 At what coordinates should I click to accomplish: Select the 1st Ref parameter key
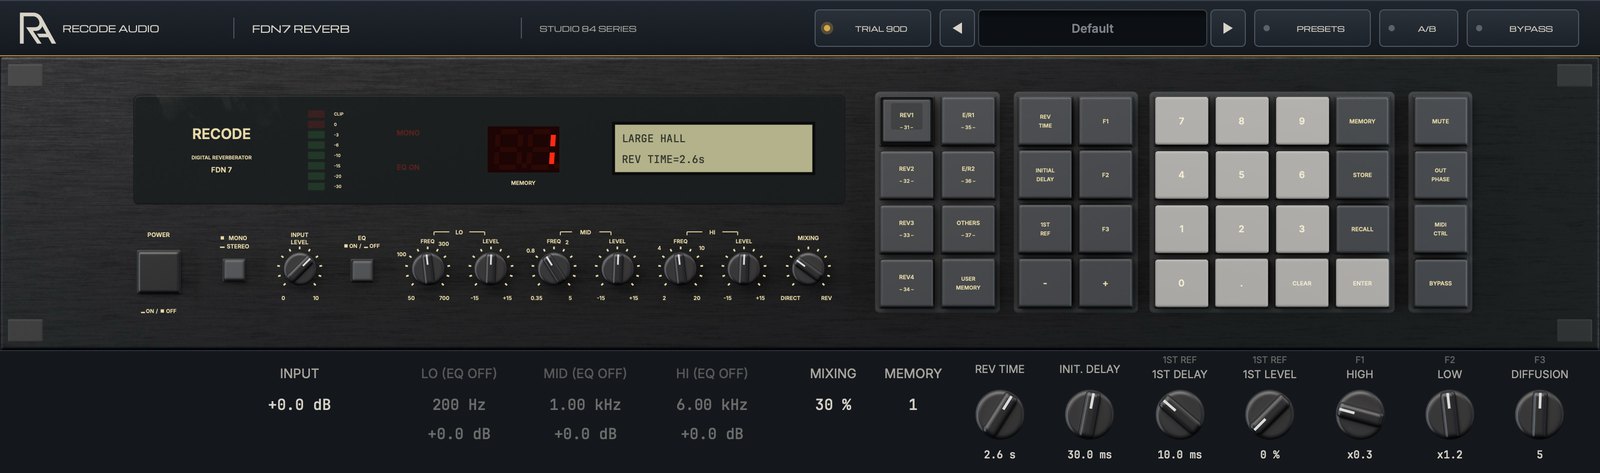click(x=1045, y=229)
